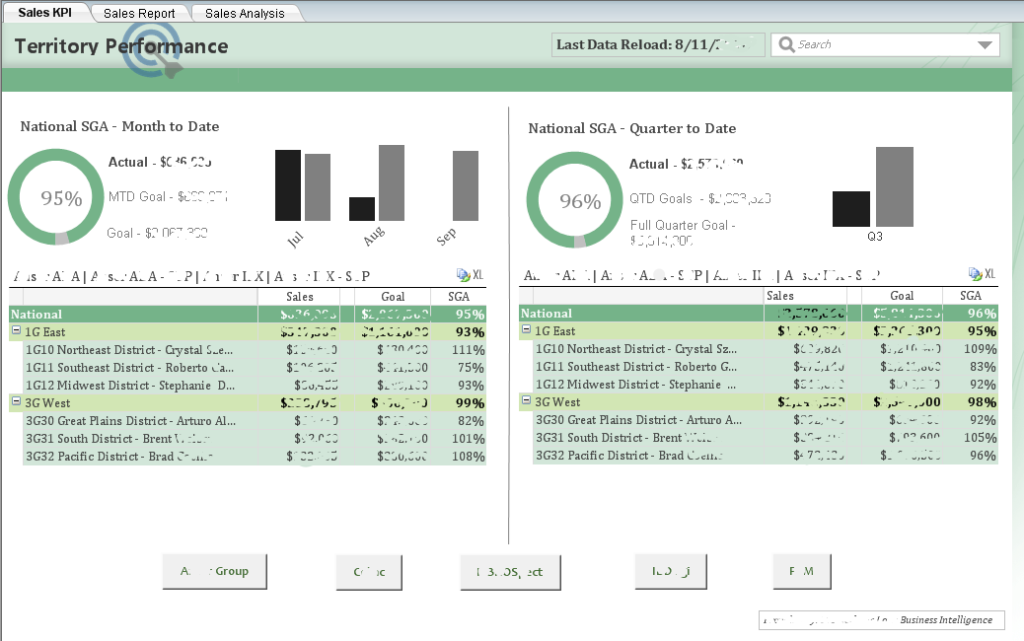The width and height of the screenshot is (1024, 641).
Task: Click the Sales column header
Action: pos(300,296)
